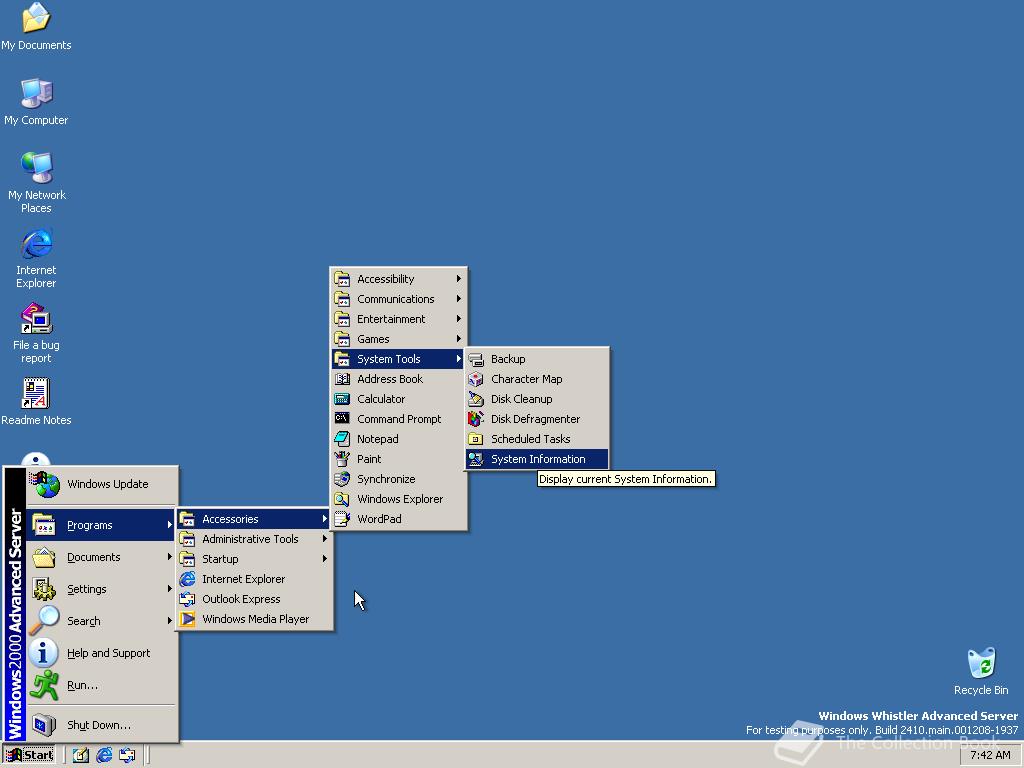Open My Network Places desktop icon
Screen dimensions: 1024x768
36,182
